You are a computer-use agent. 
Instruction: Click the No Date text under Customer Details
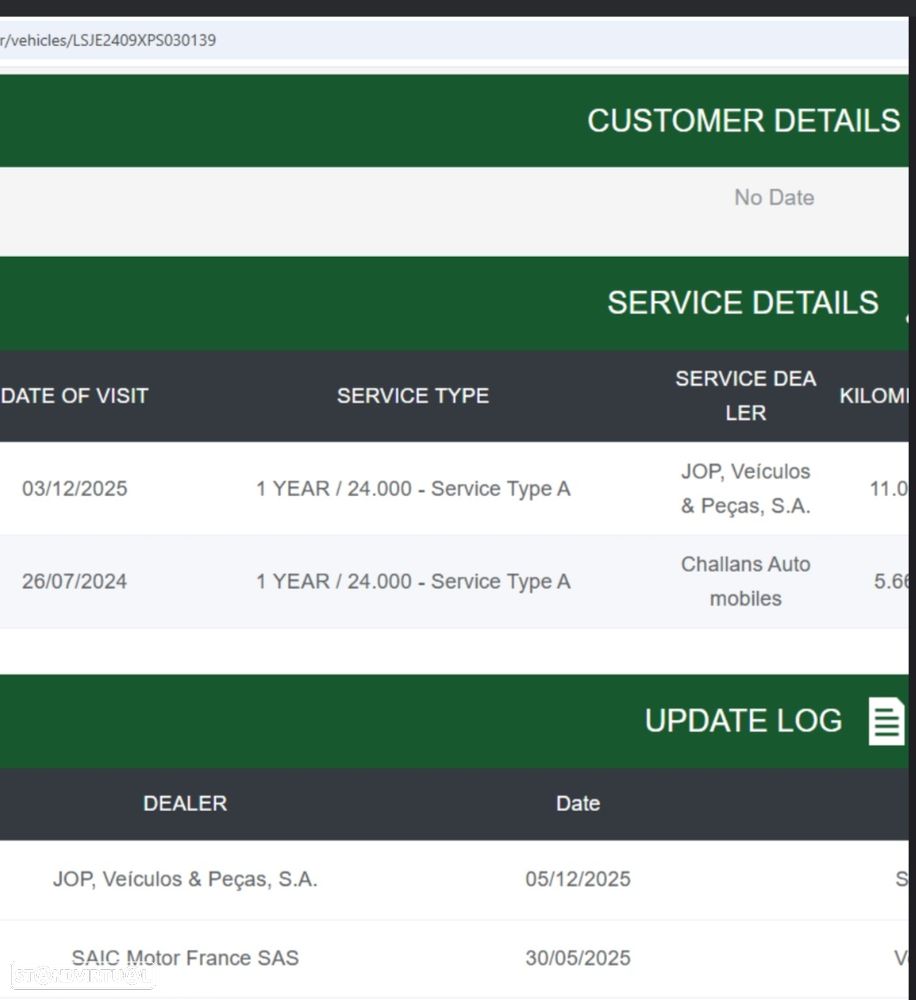click(x=773, y=198)
